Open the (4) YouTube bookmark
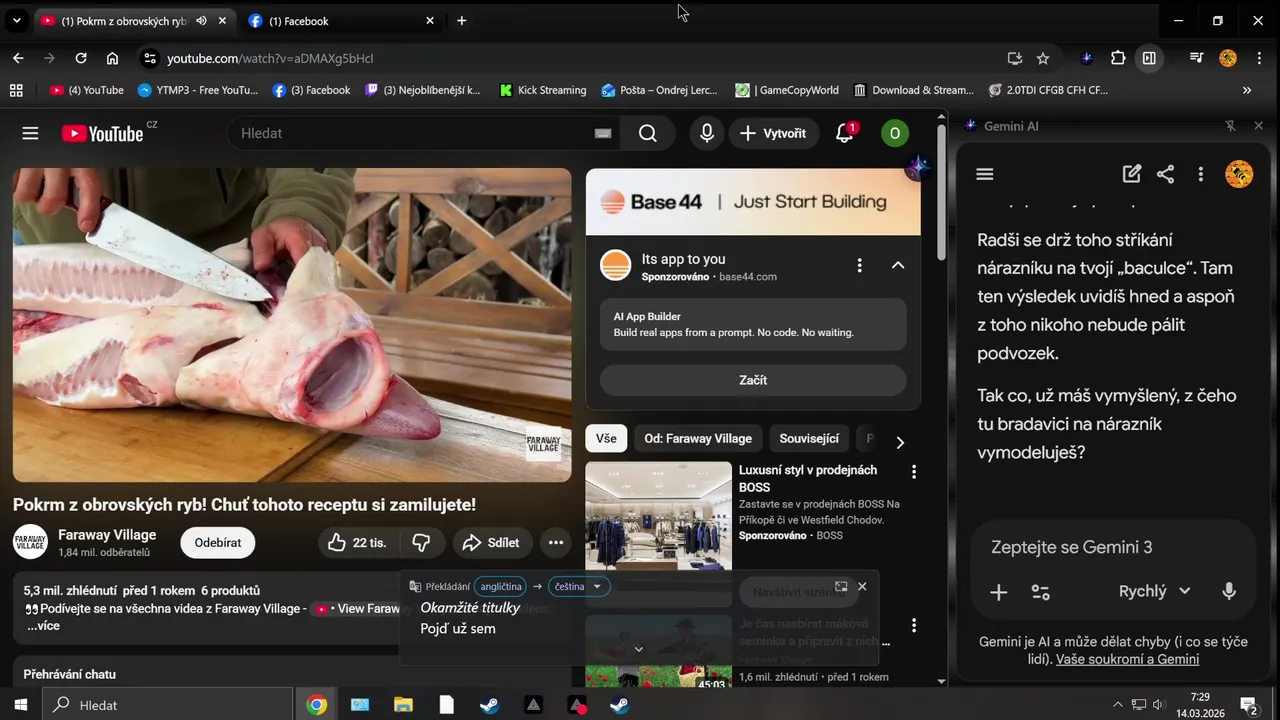 coord(87,90)
